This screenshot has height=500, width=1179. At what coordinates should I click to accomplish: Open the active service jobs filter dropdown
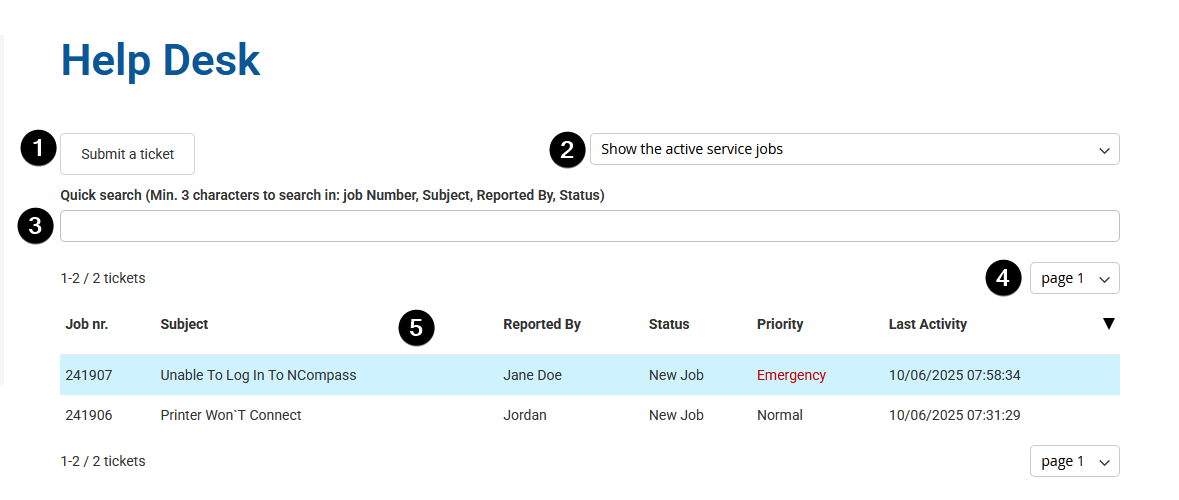pyautogui.click(x=854, y=149)
